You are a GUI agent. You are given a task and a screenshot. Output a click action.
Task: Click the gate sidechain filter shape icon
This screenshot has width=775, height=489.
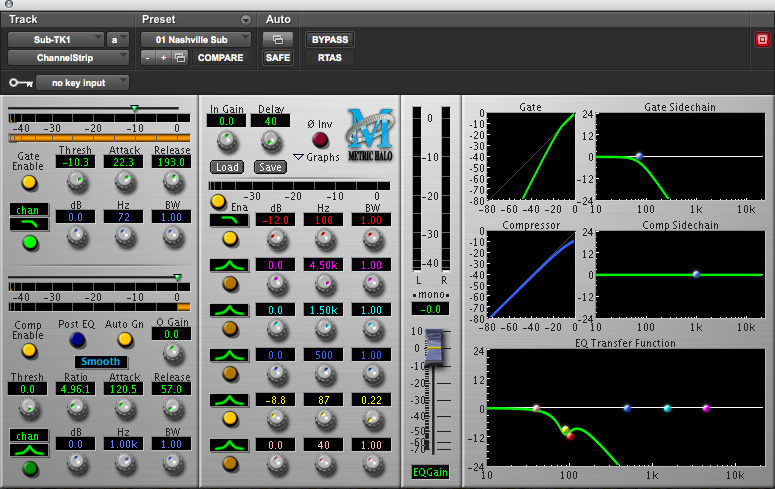coord(29,224)
